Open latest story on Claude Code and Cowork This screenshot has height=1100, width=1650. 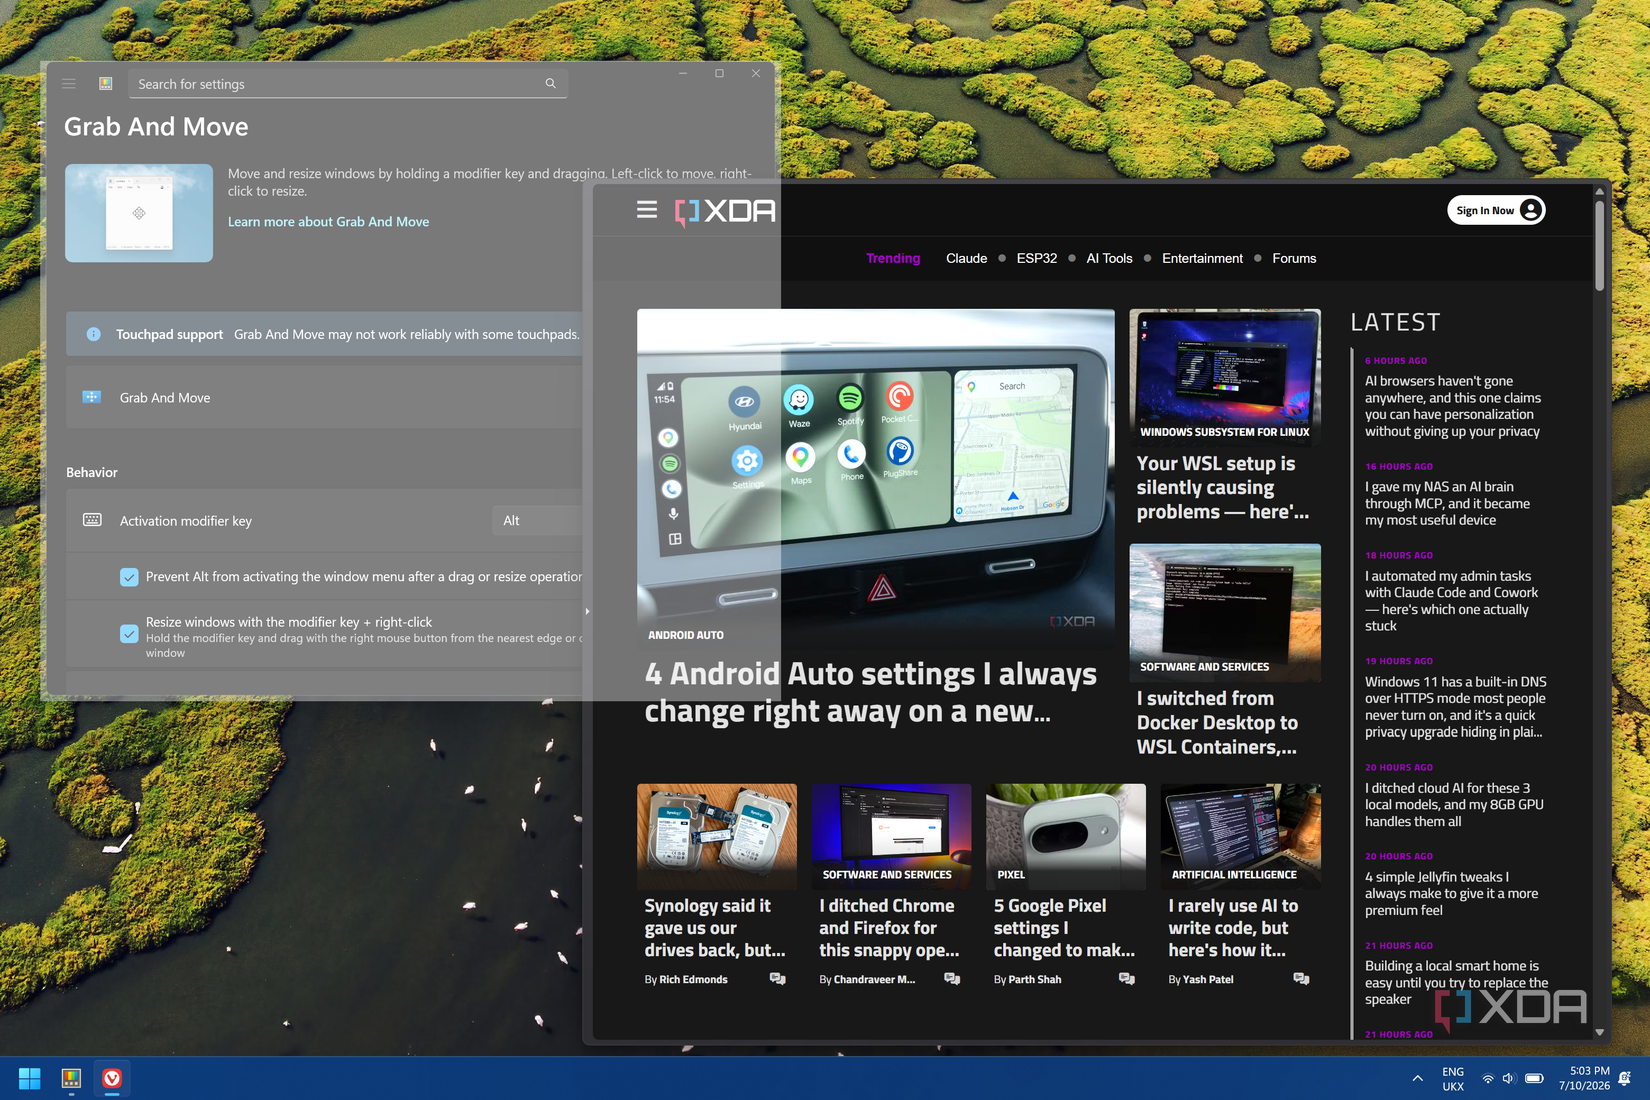click(1452, 601)
